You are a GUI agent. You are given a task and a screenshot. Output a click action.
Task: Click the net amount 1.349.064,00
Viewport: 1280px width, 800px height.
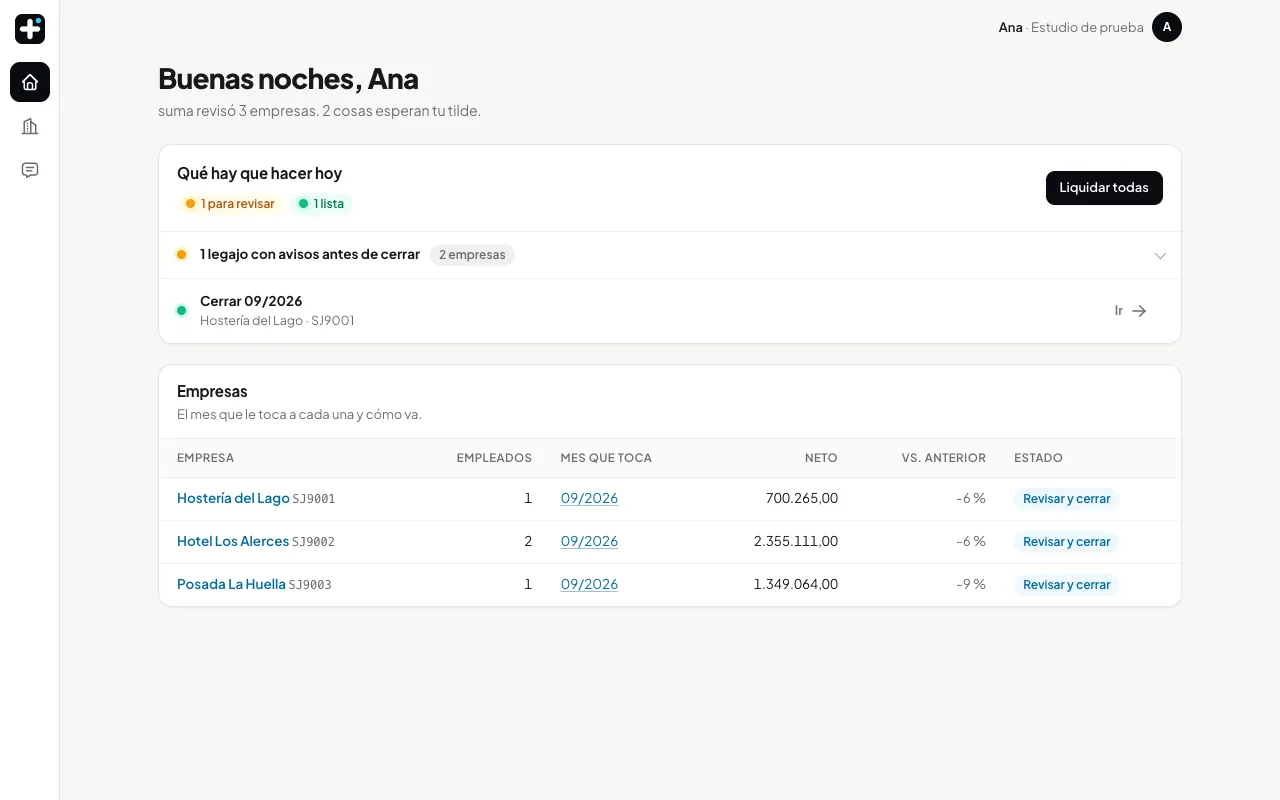796,584
